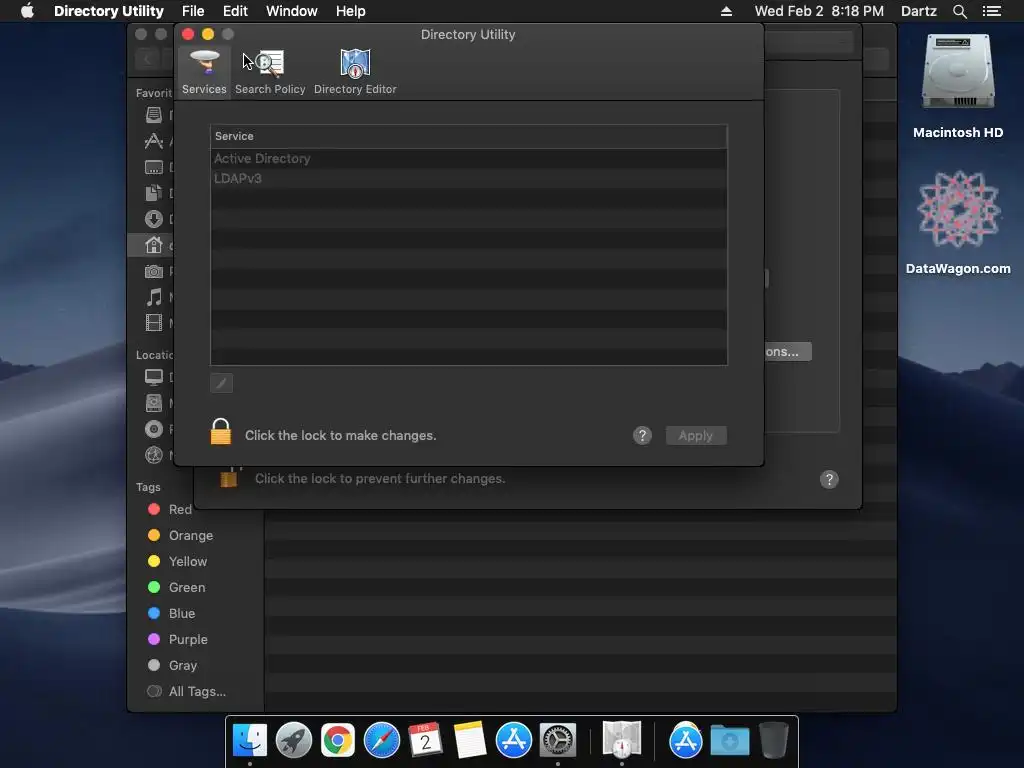Select the DataWagon.com desktop icon
Image resolution: width=1024 pixels, height=768 pixels.
click(x=957, y=211)
